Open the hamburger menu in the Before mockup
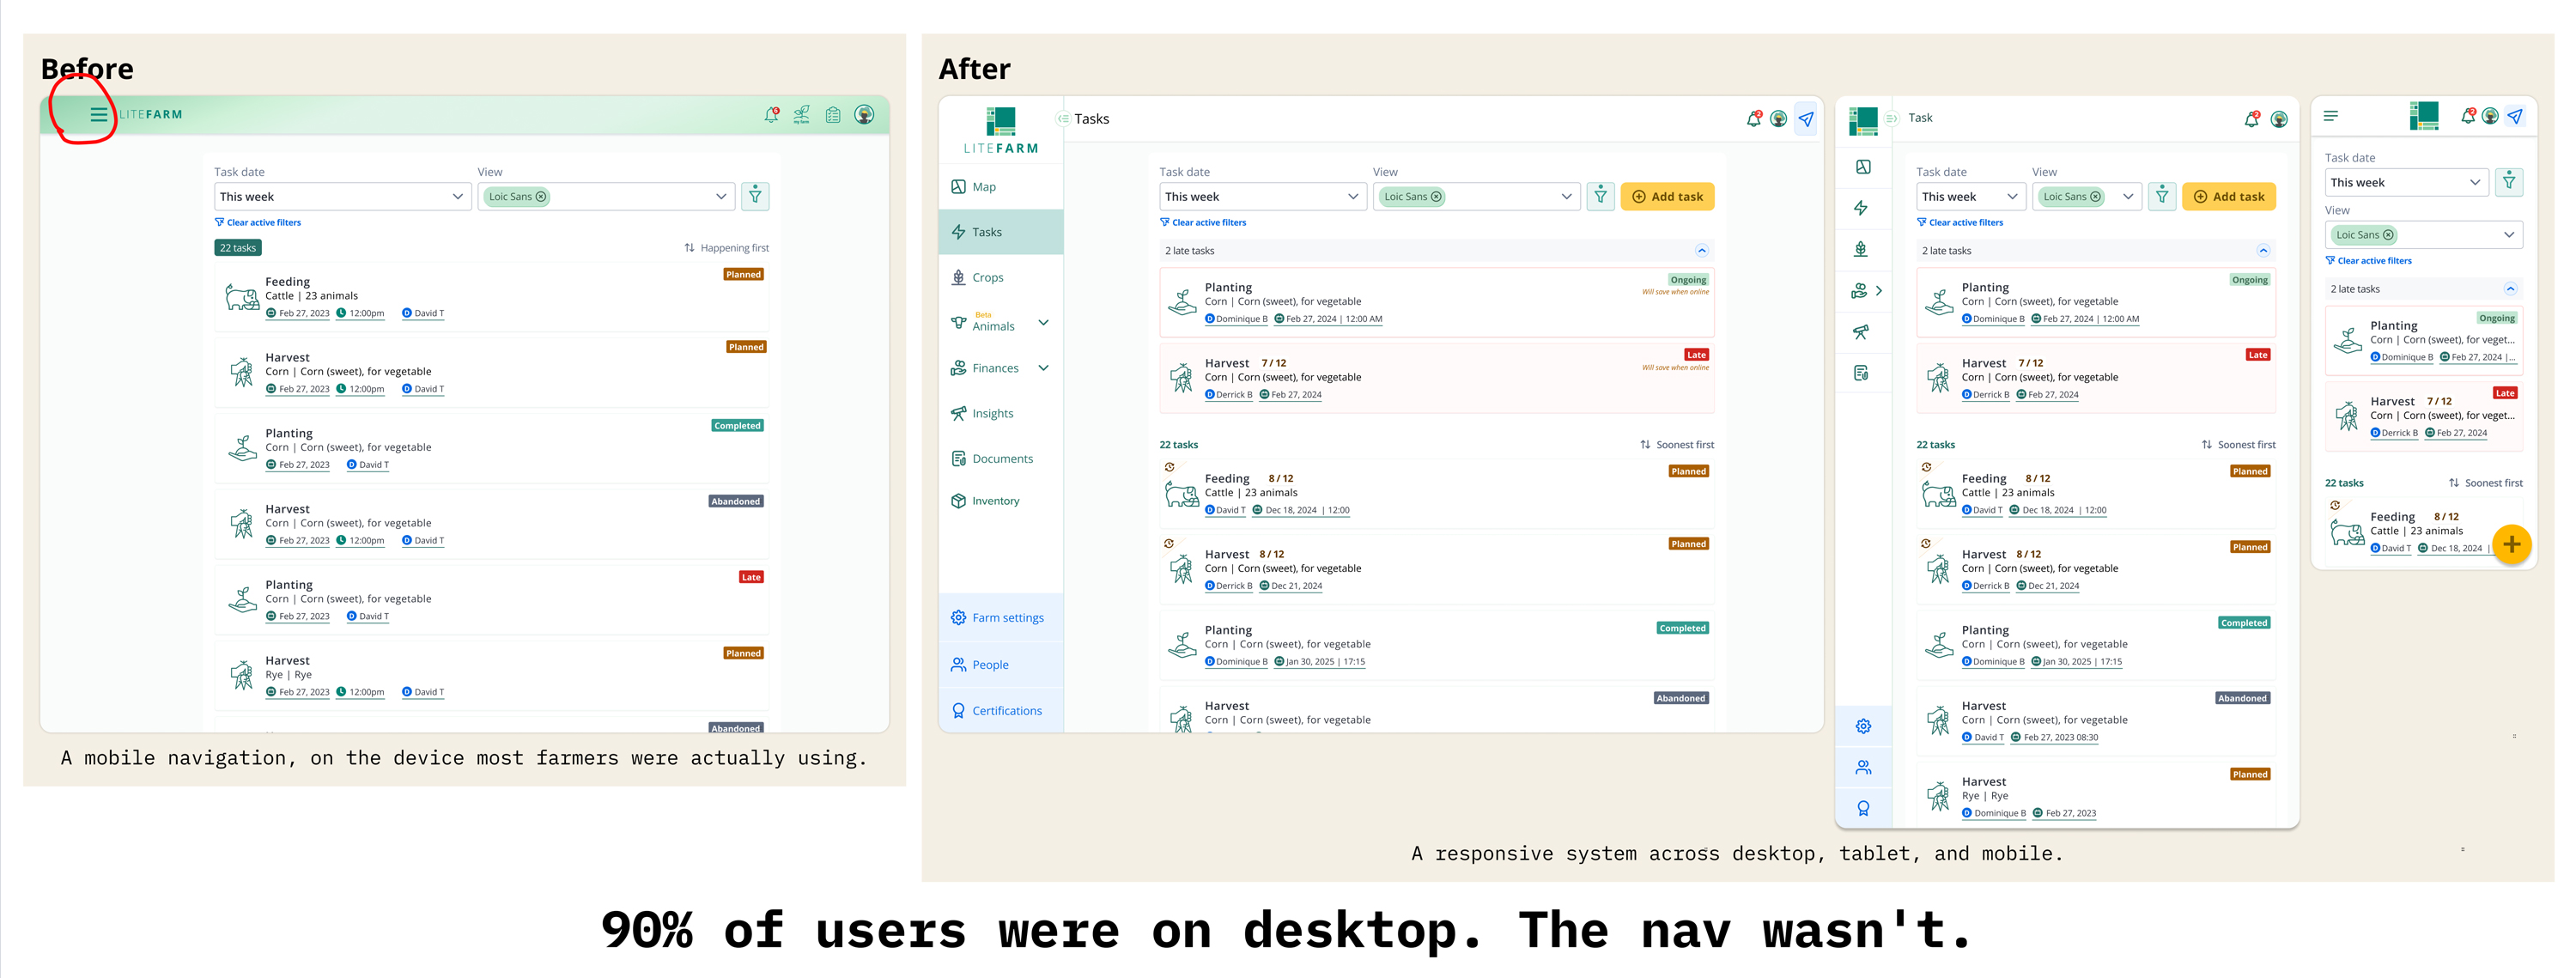 (x=98, y=115)
